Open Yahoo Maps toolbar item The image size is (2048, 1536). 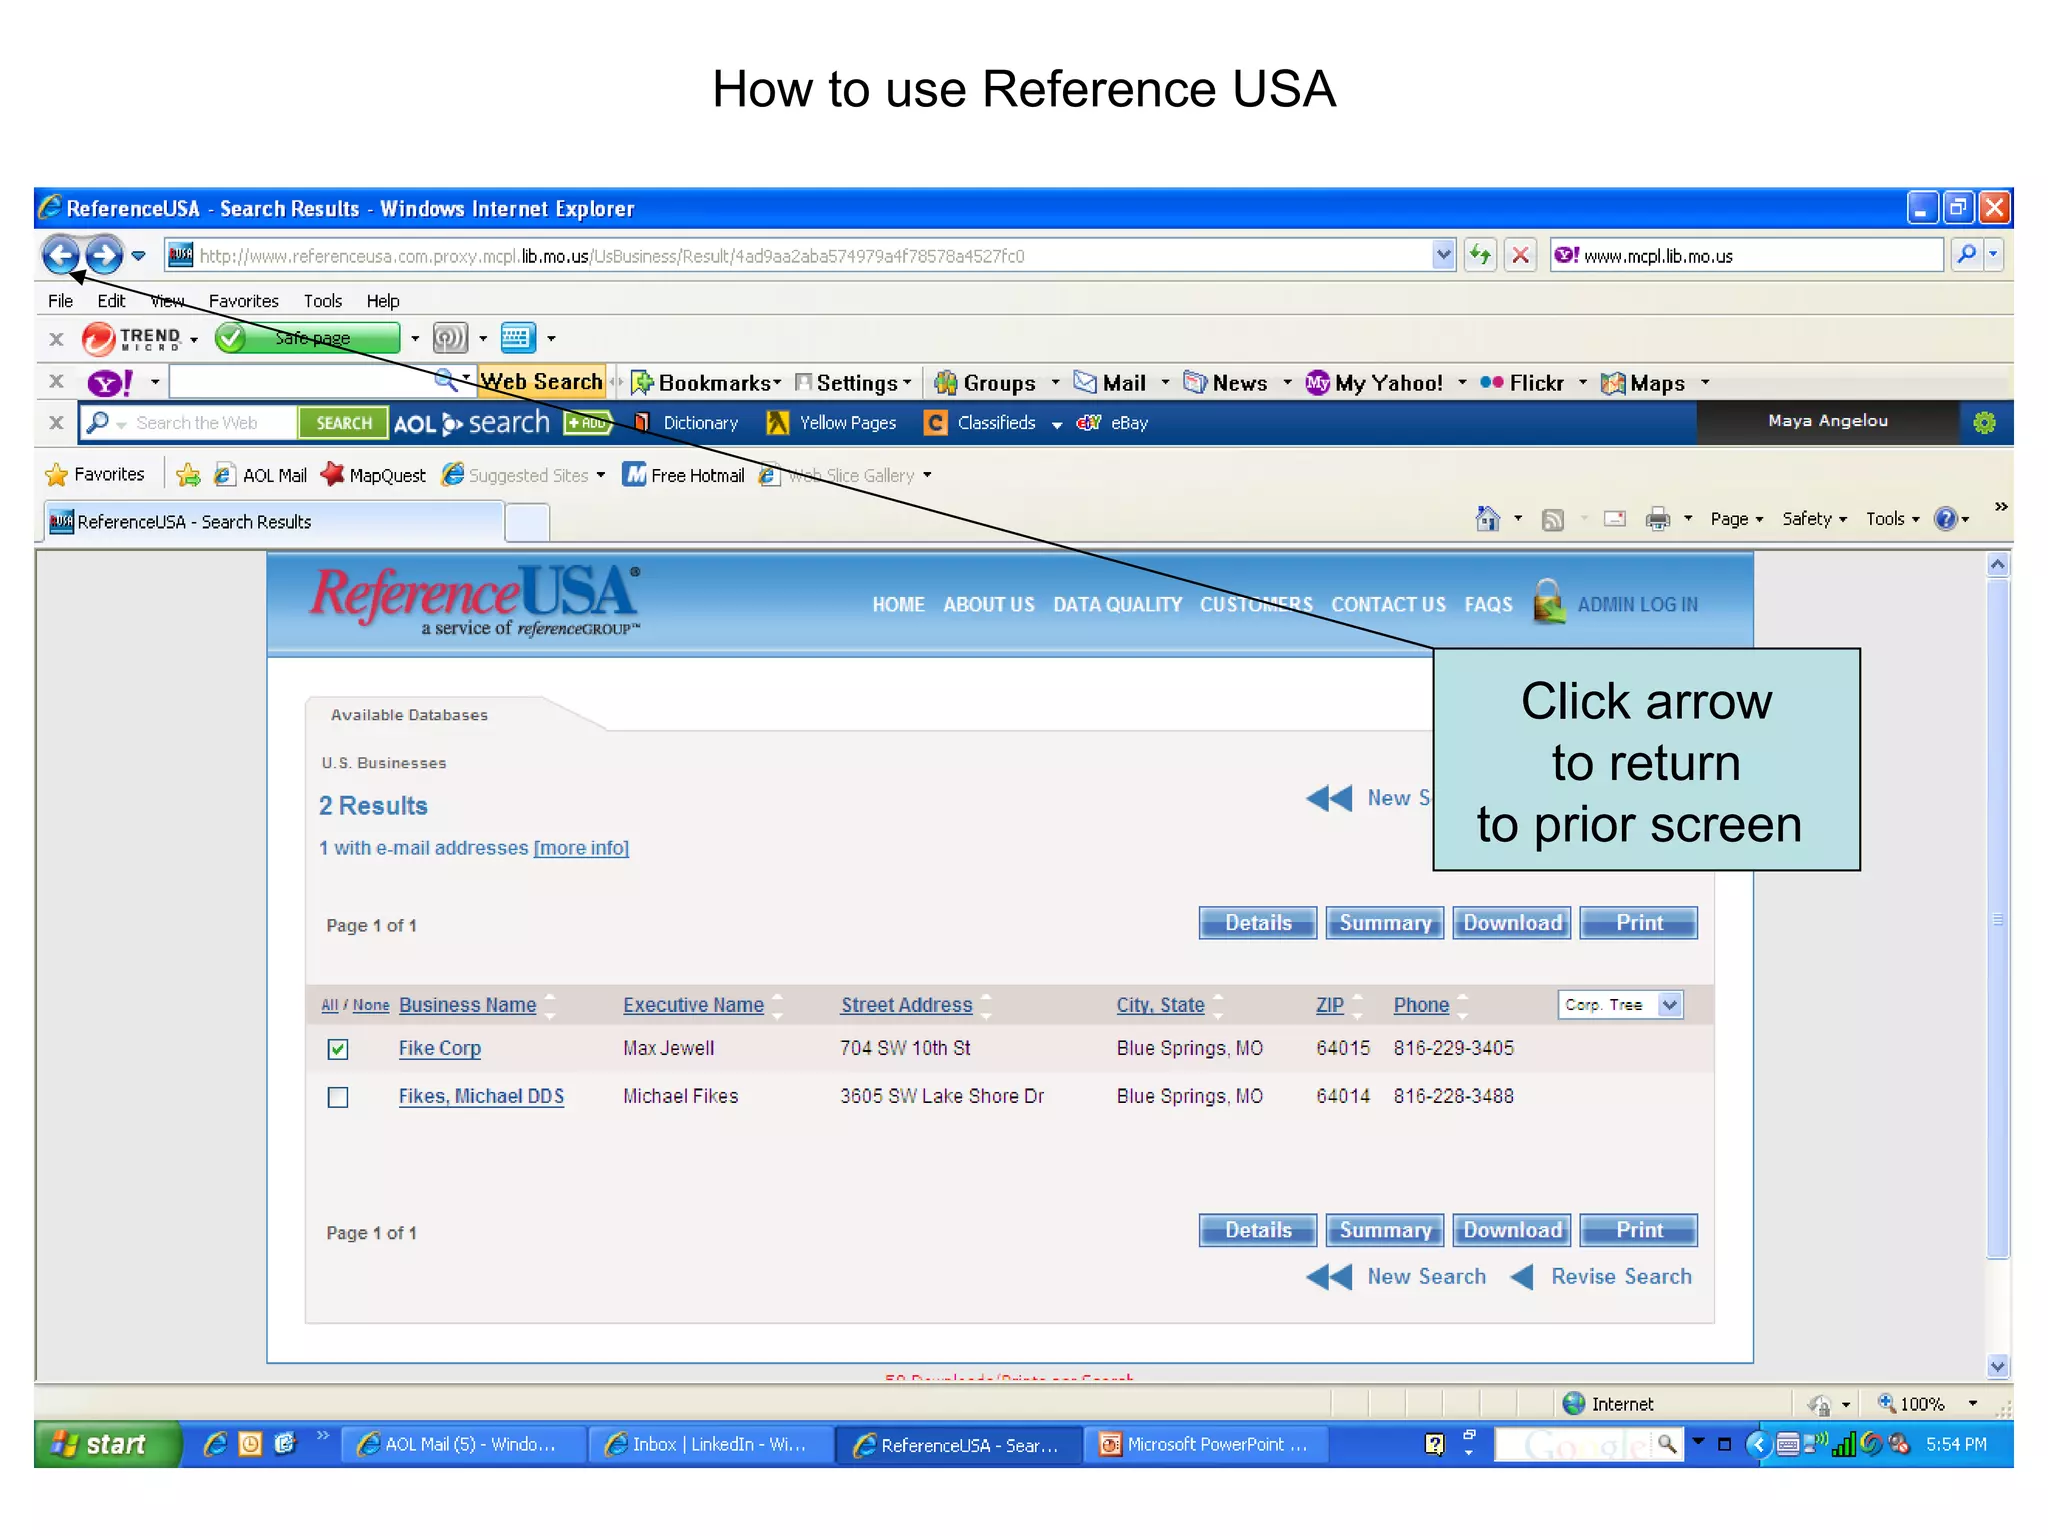(1643, 383)
